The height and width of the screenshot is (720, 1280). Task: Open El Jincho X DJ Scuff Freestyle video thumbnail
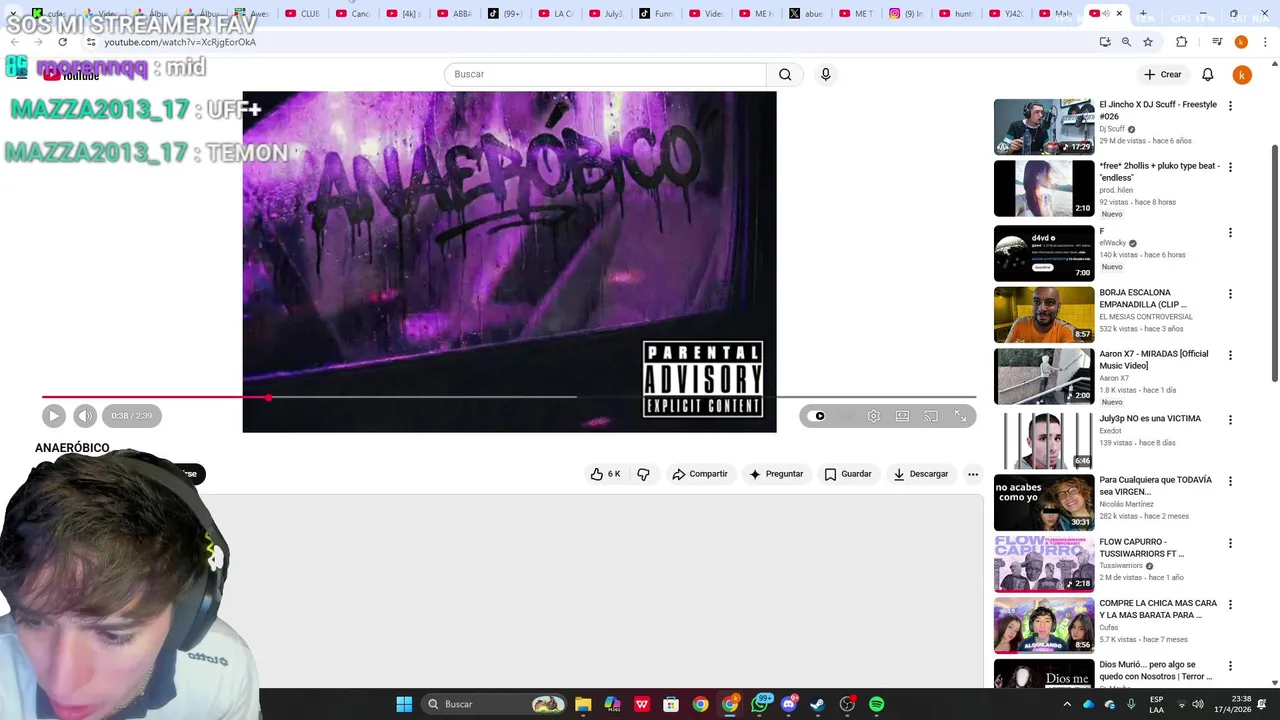tap(1044, 127)
